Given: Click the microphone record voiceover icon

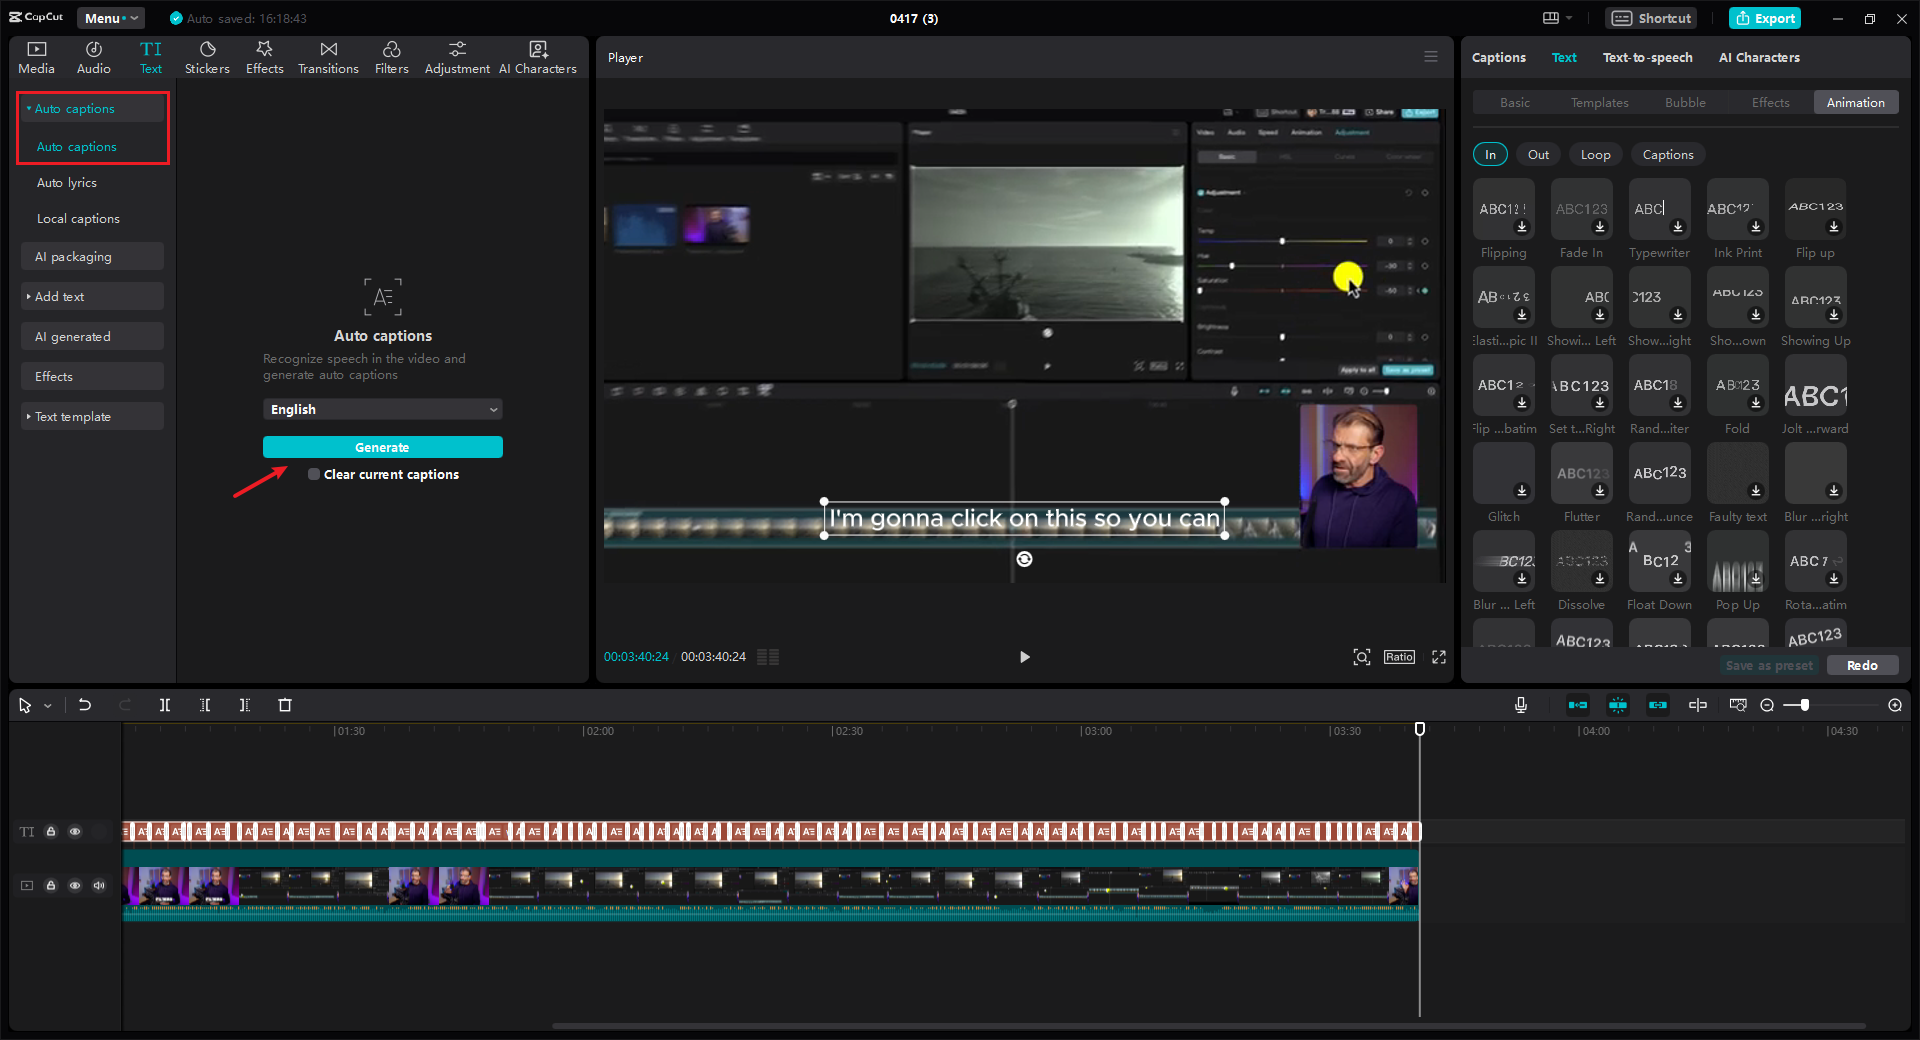Looking at the screenshot, I should (1520, 705).
